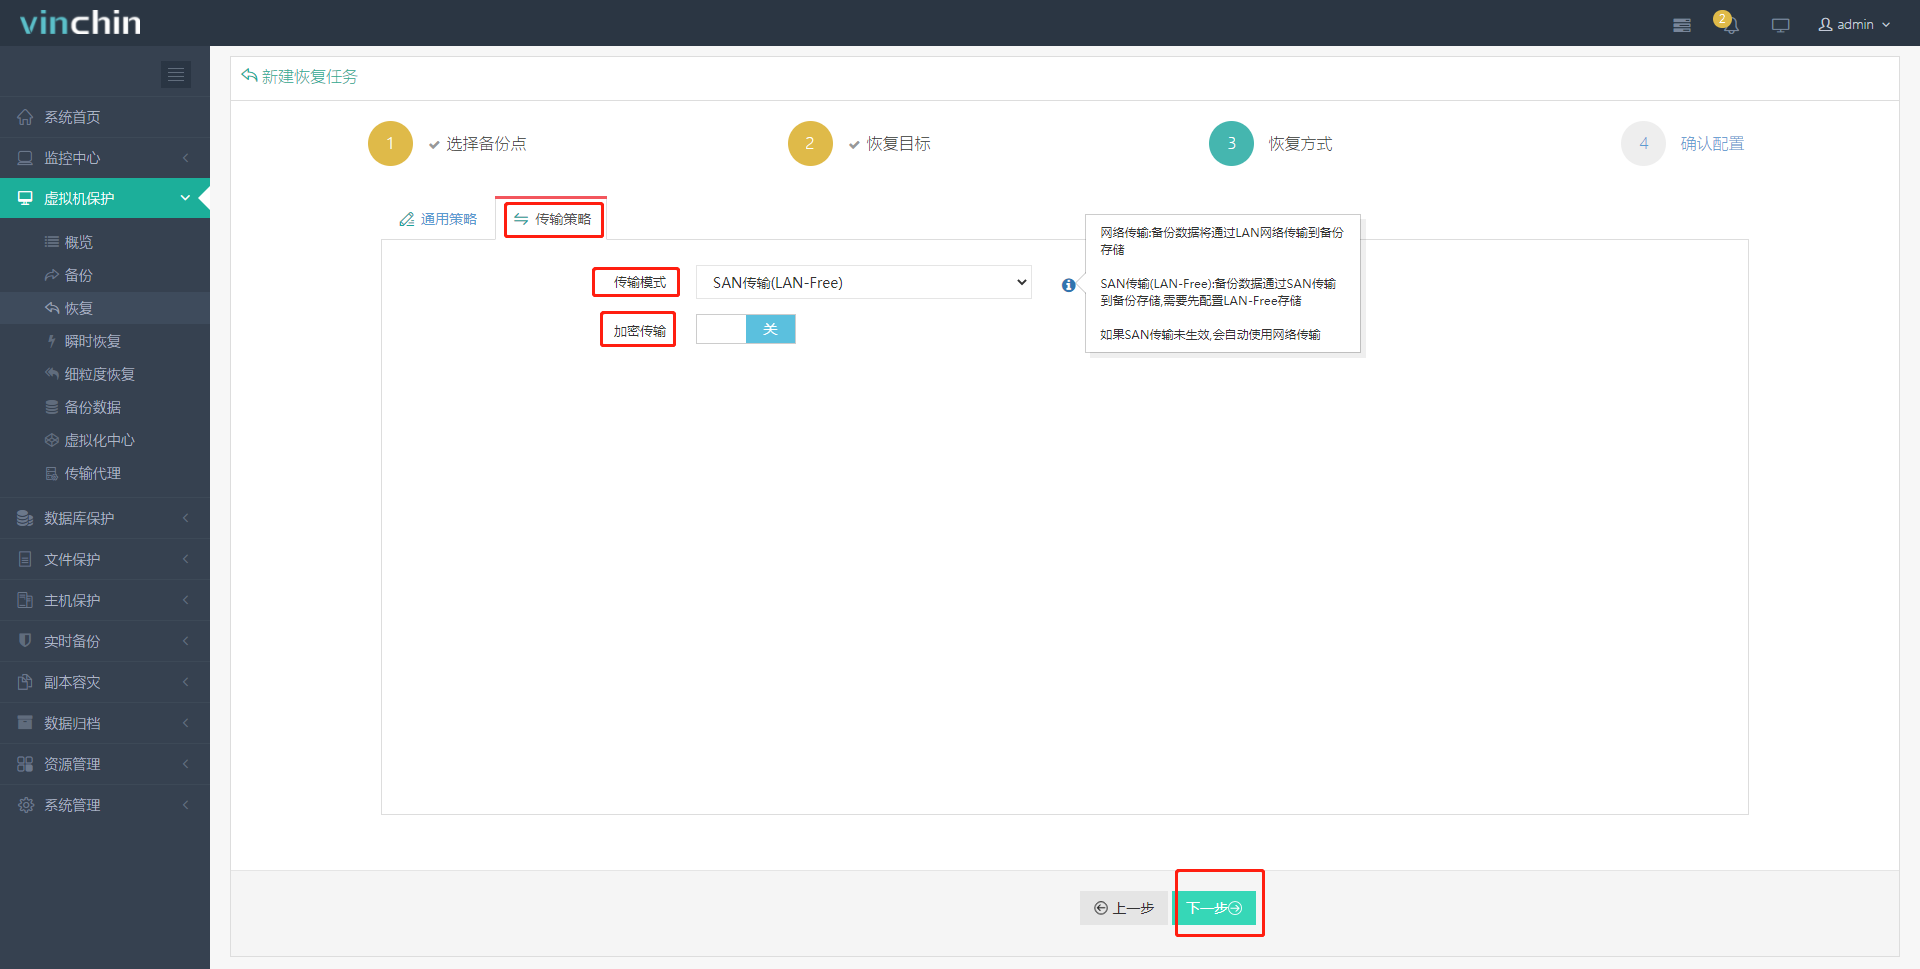Collapse the sidebar via hamburger icon
Image resolution: width=1920 pixels, height=969 pixels.
pyautogui.click(x=176, y=74)
